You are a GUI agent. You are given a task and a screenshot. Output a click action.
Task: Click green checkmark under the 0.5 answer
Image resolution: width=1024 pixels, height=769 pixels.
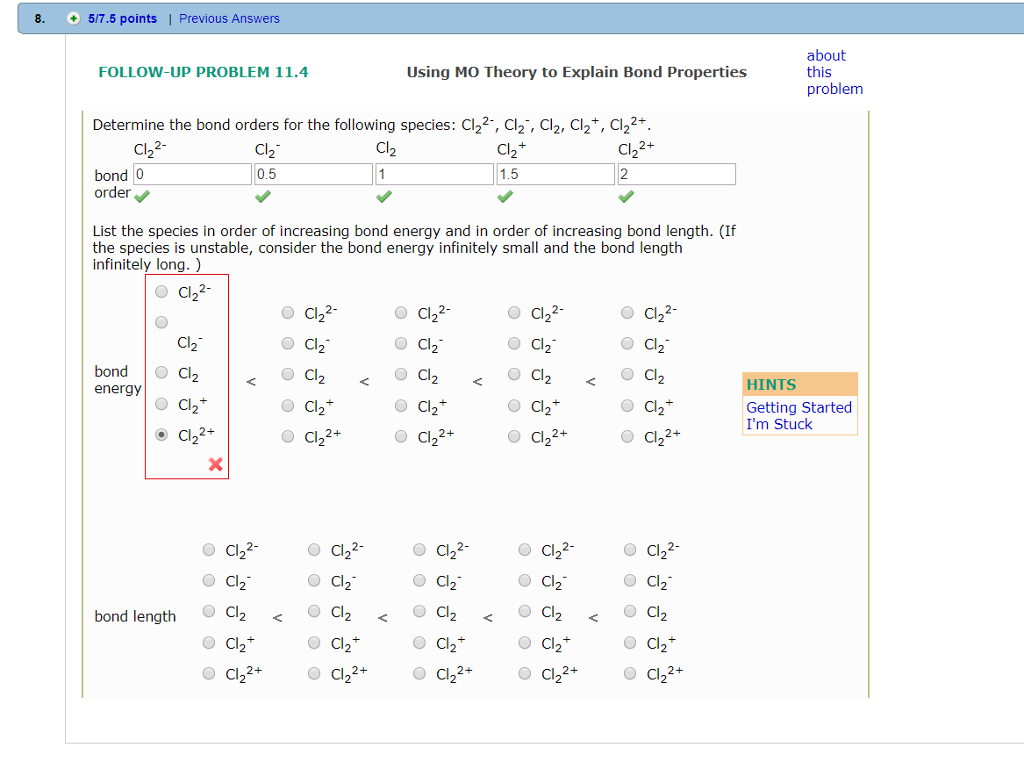263,197
